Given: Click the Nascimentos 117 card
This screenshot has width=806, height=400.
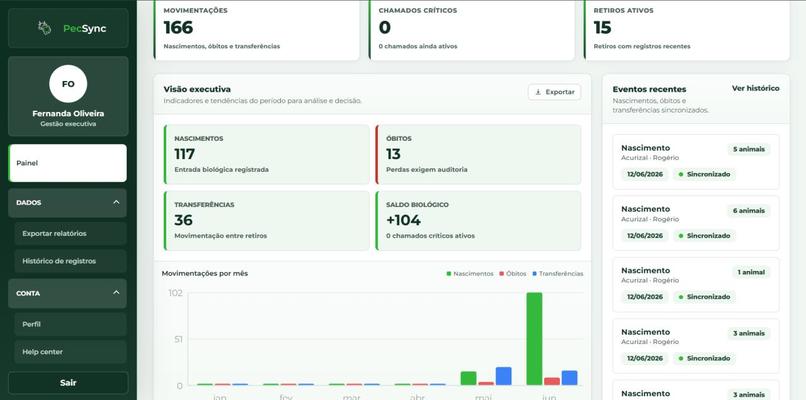Looking at the screenshot, I should [x=266, y=154].
